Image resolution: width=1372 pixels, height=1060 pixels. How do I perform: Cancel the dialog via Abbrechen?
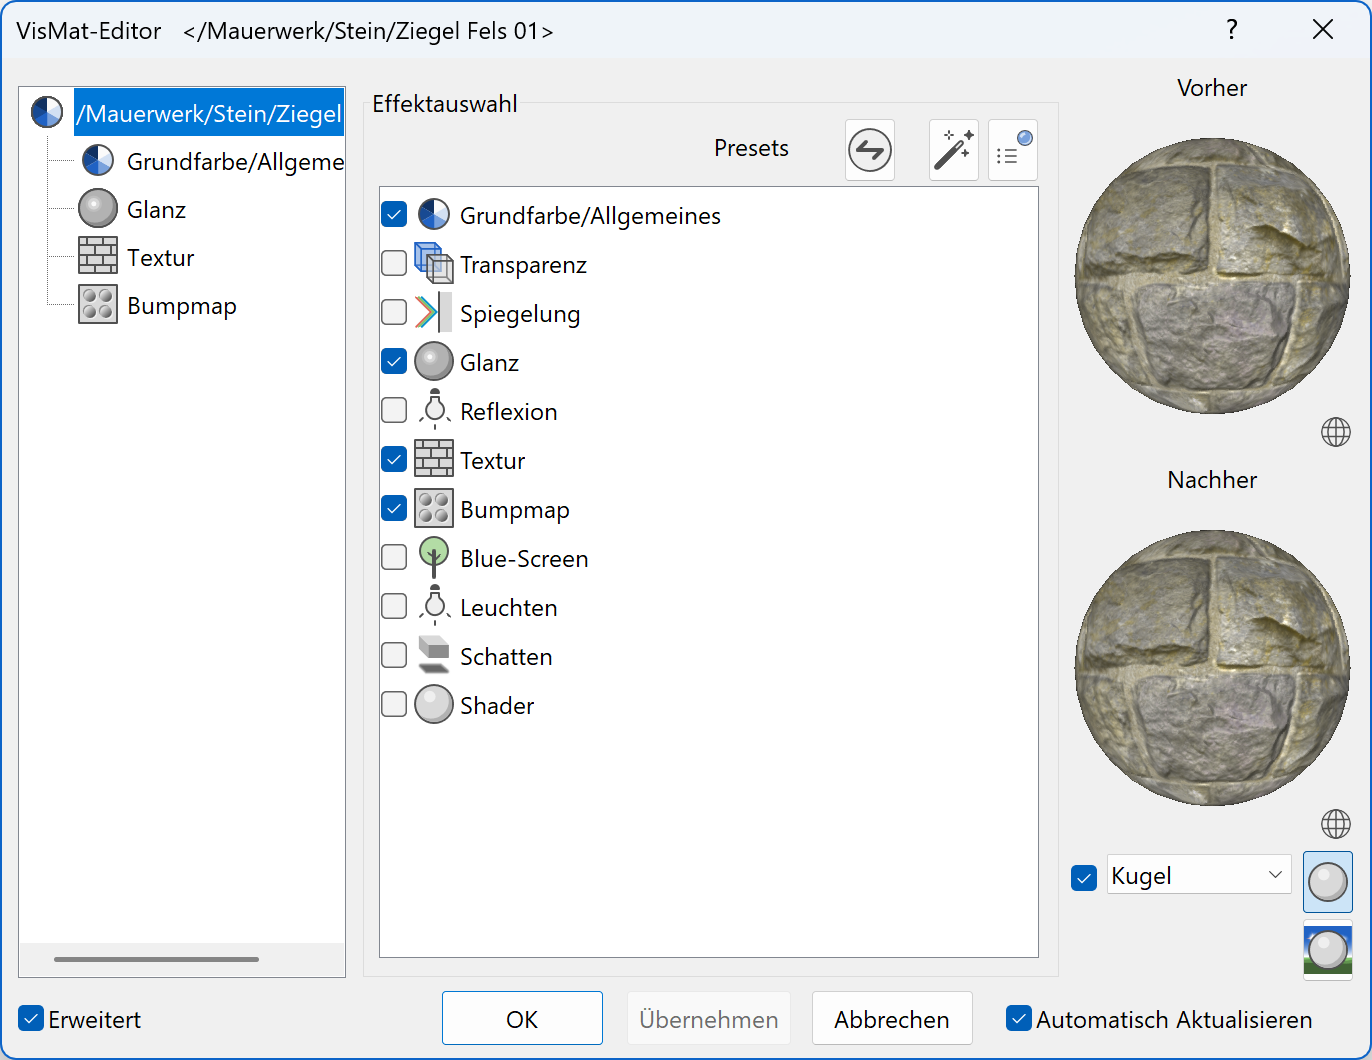click(891, 1018)
